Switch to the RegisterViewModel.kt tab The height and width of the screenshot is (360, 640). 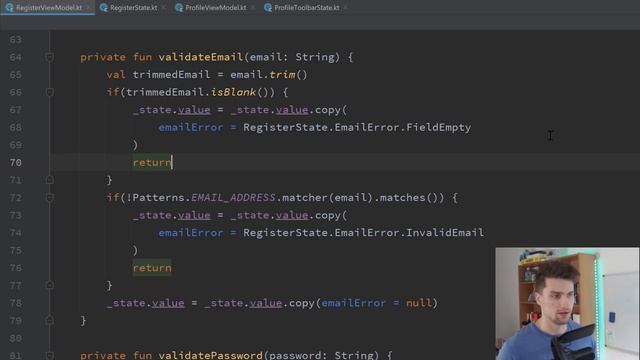point(48,7)
